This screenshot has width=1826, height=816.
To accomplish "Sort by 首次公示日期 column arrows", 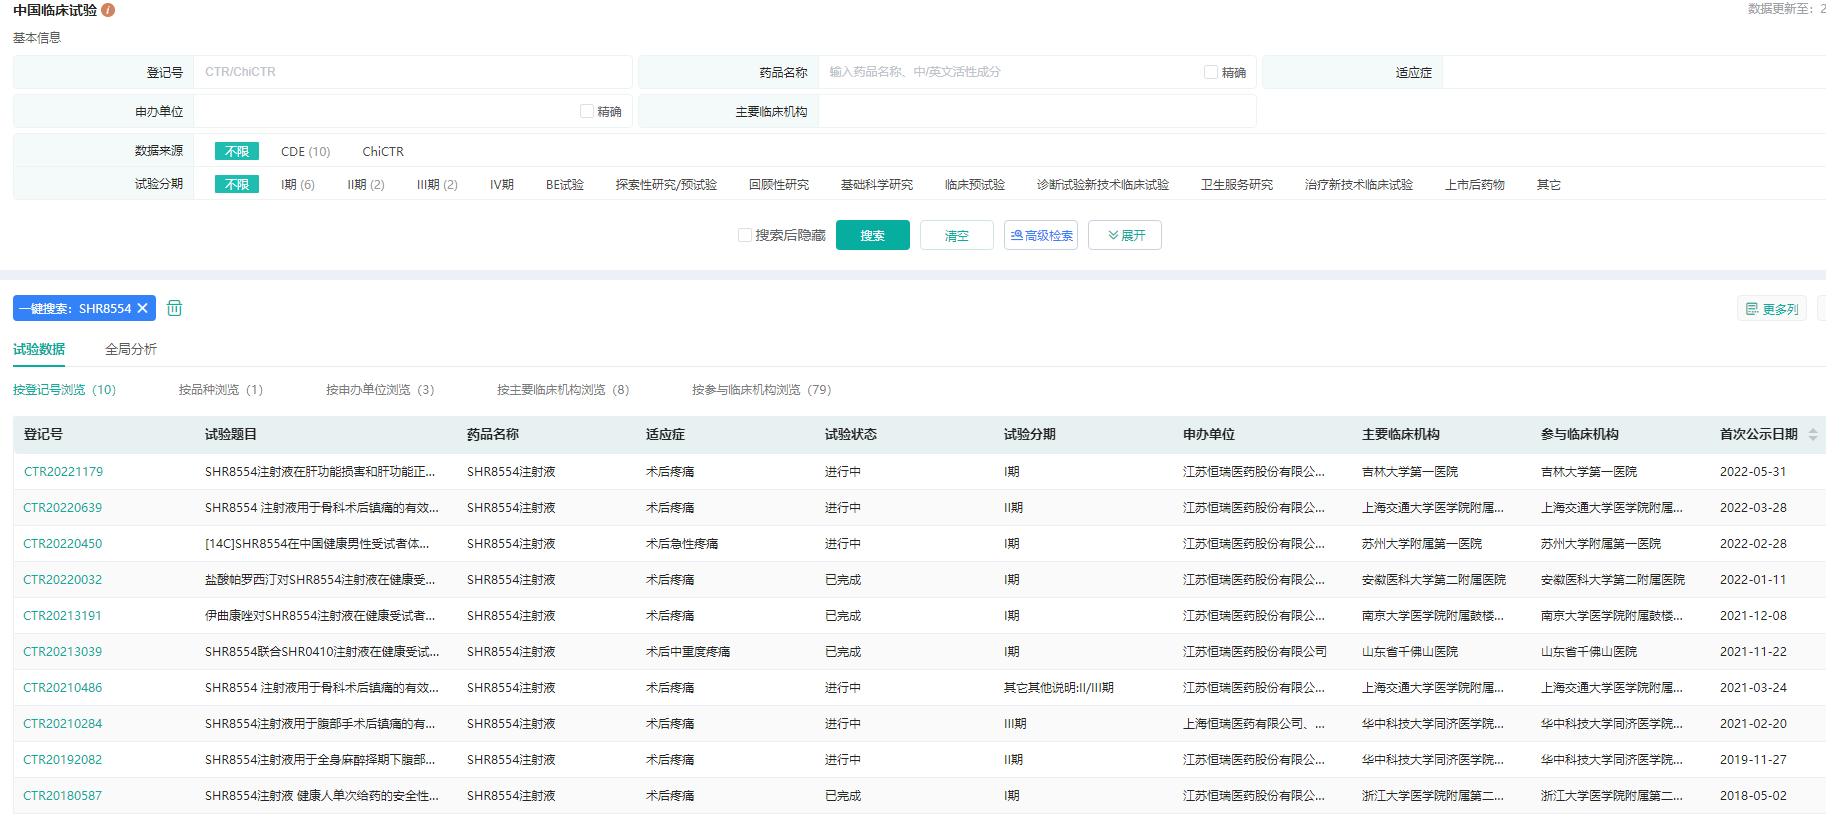I will (1812, 434).
